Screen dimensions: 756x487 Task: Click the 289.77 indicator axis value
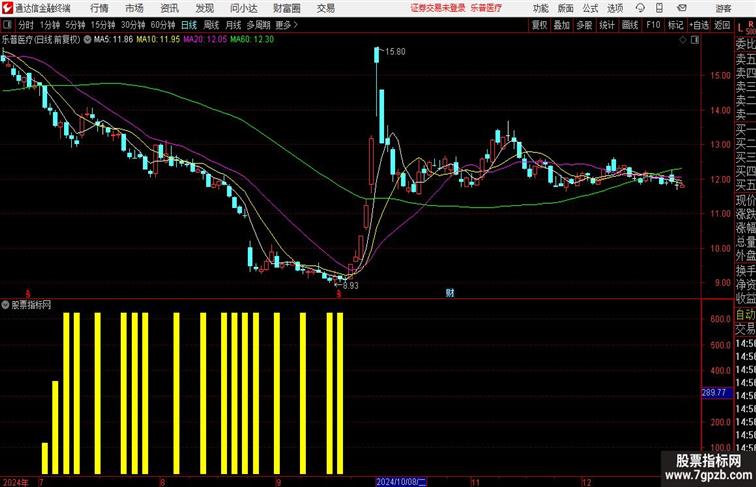[714, 392]
